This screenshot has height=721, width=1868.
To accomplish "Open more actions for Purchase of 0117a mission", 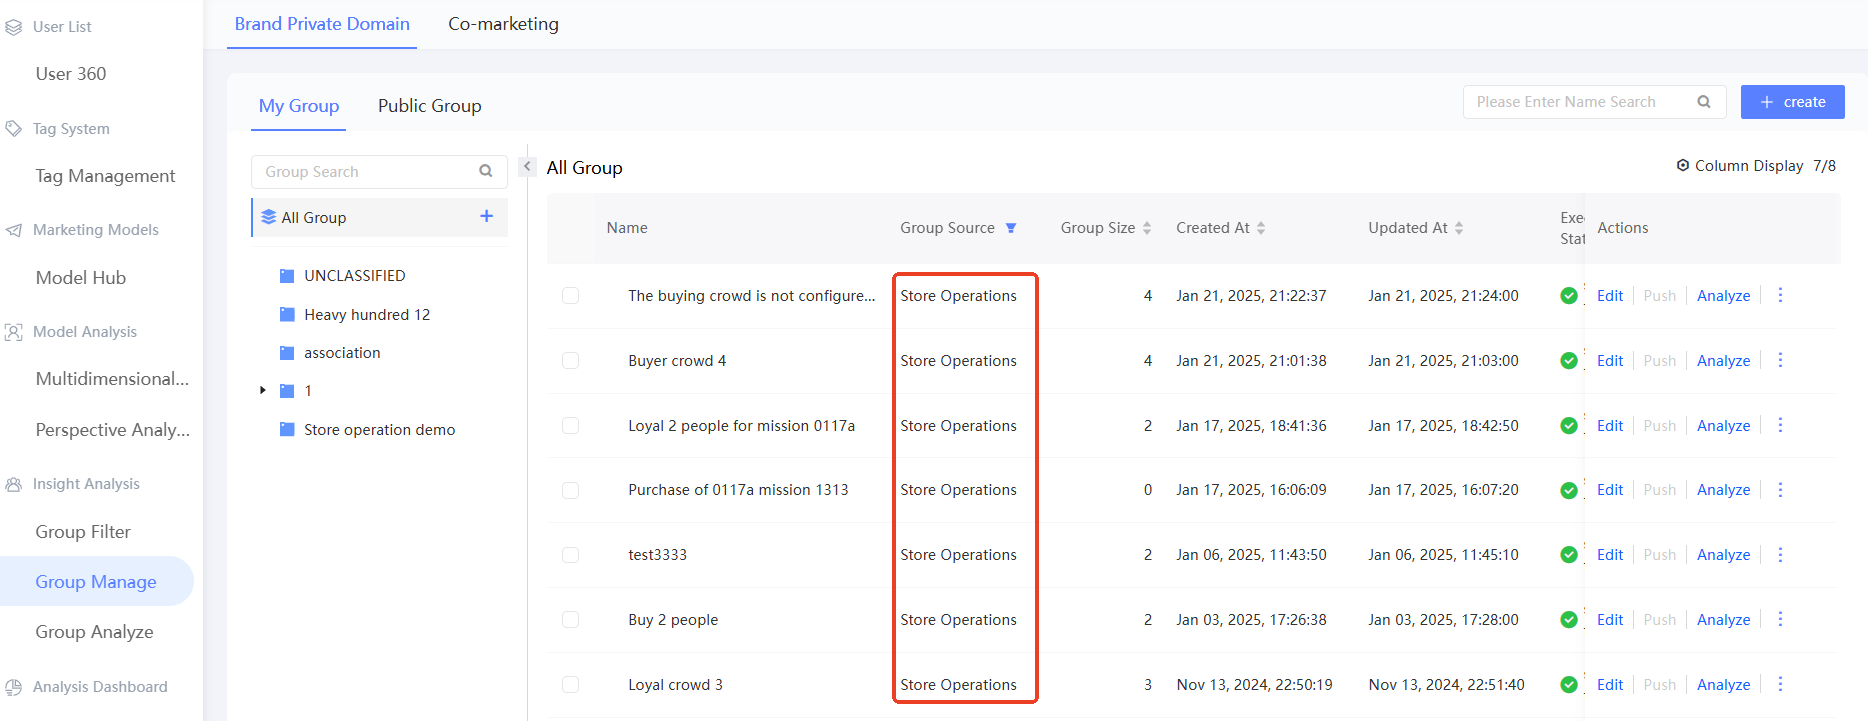I will (1780, 490).
